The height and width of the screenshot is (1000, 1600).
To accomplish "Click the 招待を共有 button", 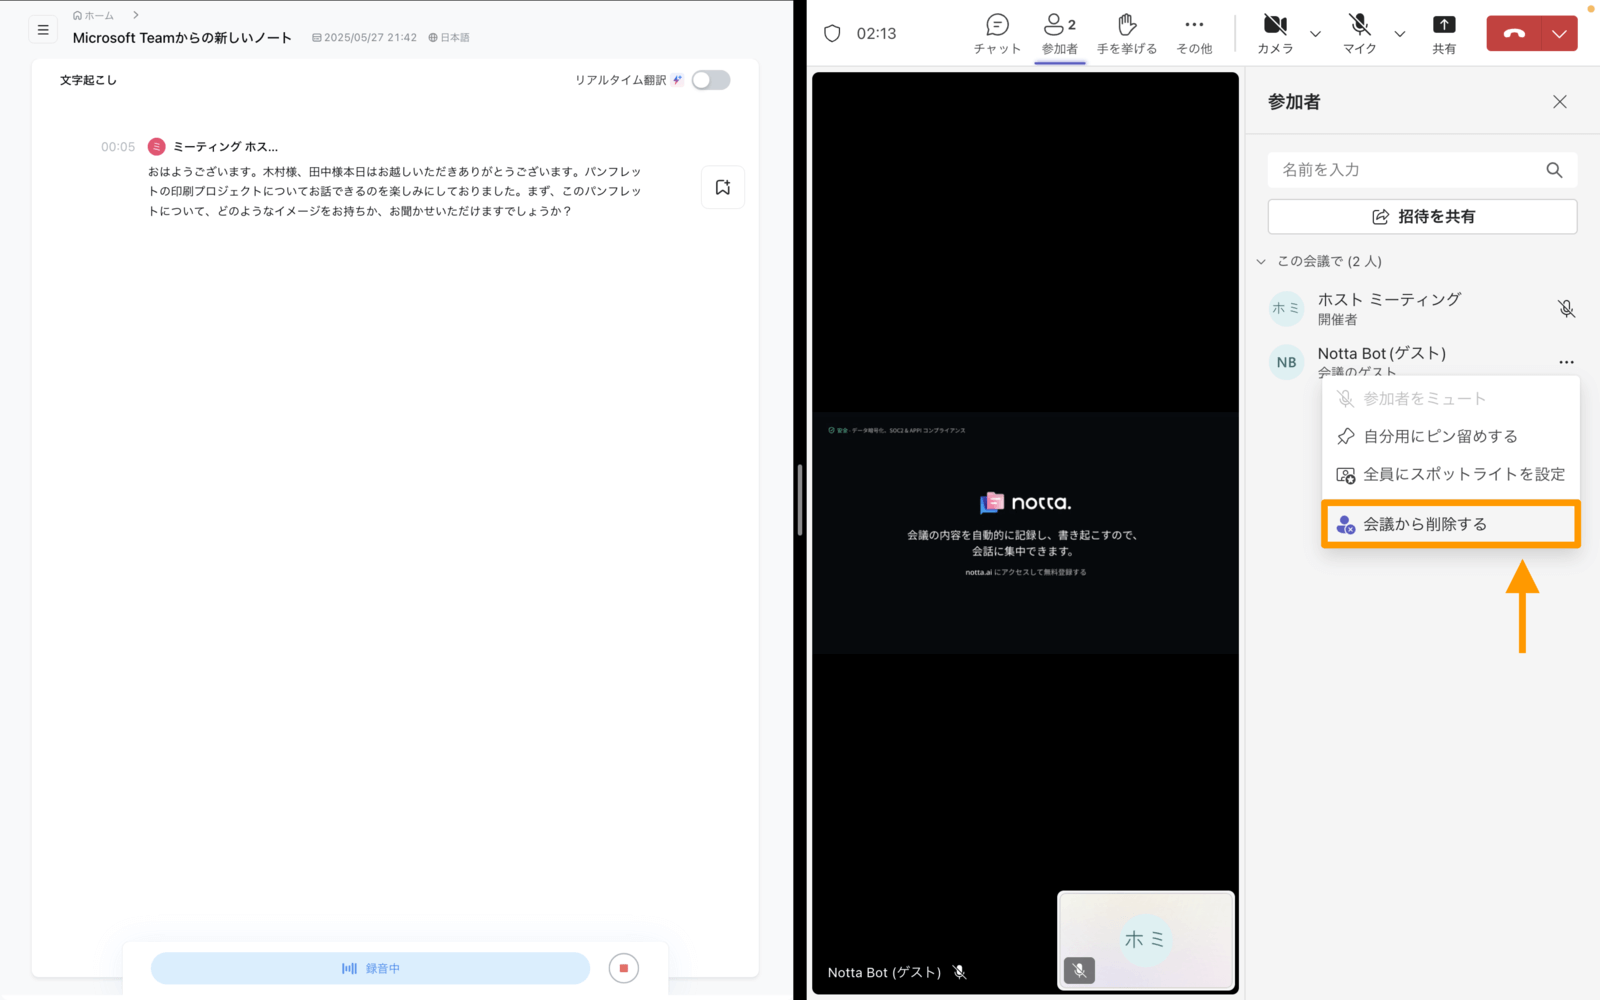I will tap(1423, 217).
